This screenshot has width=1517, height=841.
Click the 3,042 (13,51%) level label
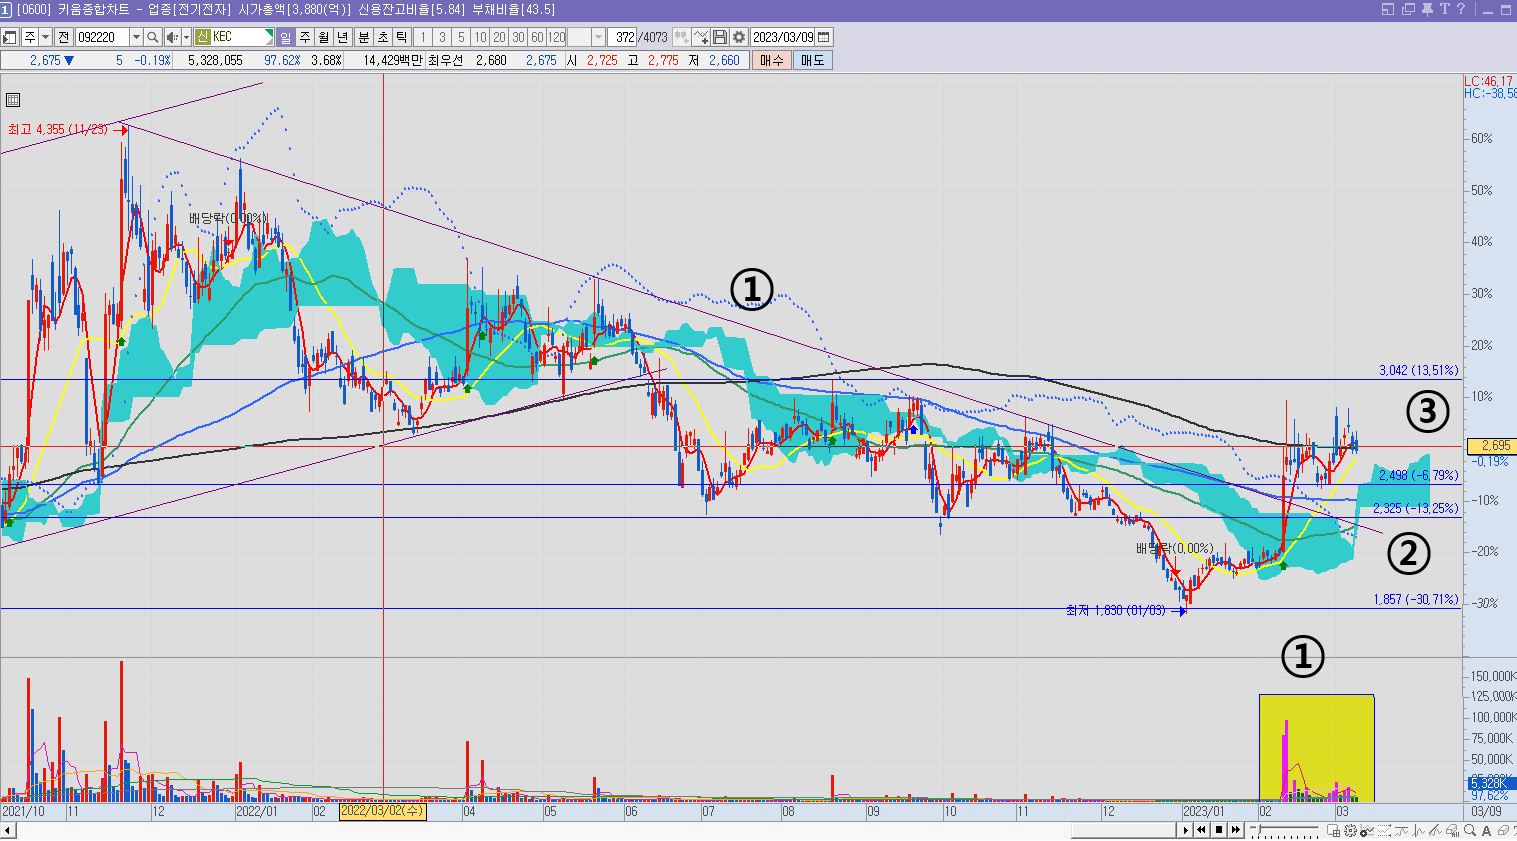1418,370
